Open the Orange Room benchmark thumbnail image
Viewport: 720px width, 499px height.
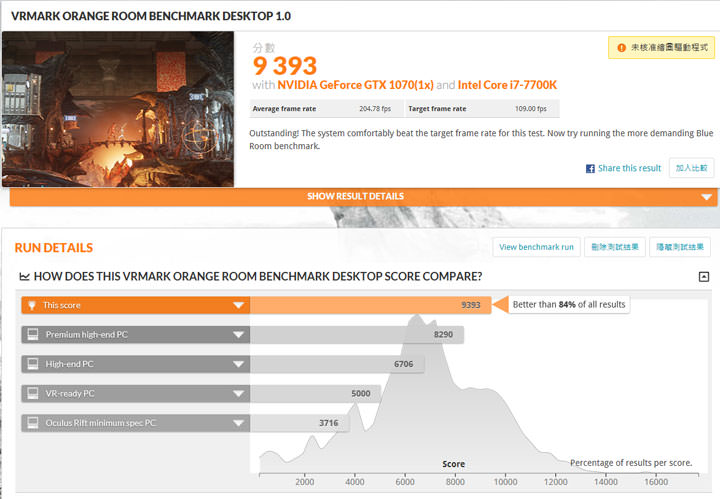[118, 108]
